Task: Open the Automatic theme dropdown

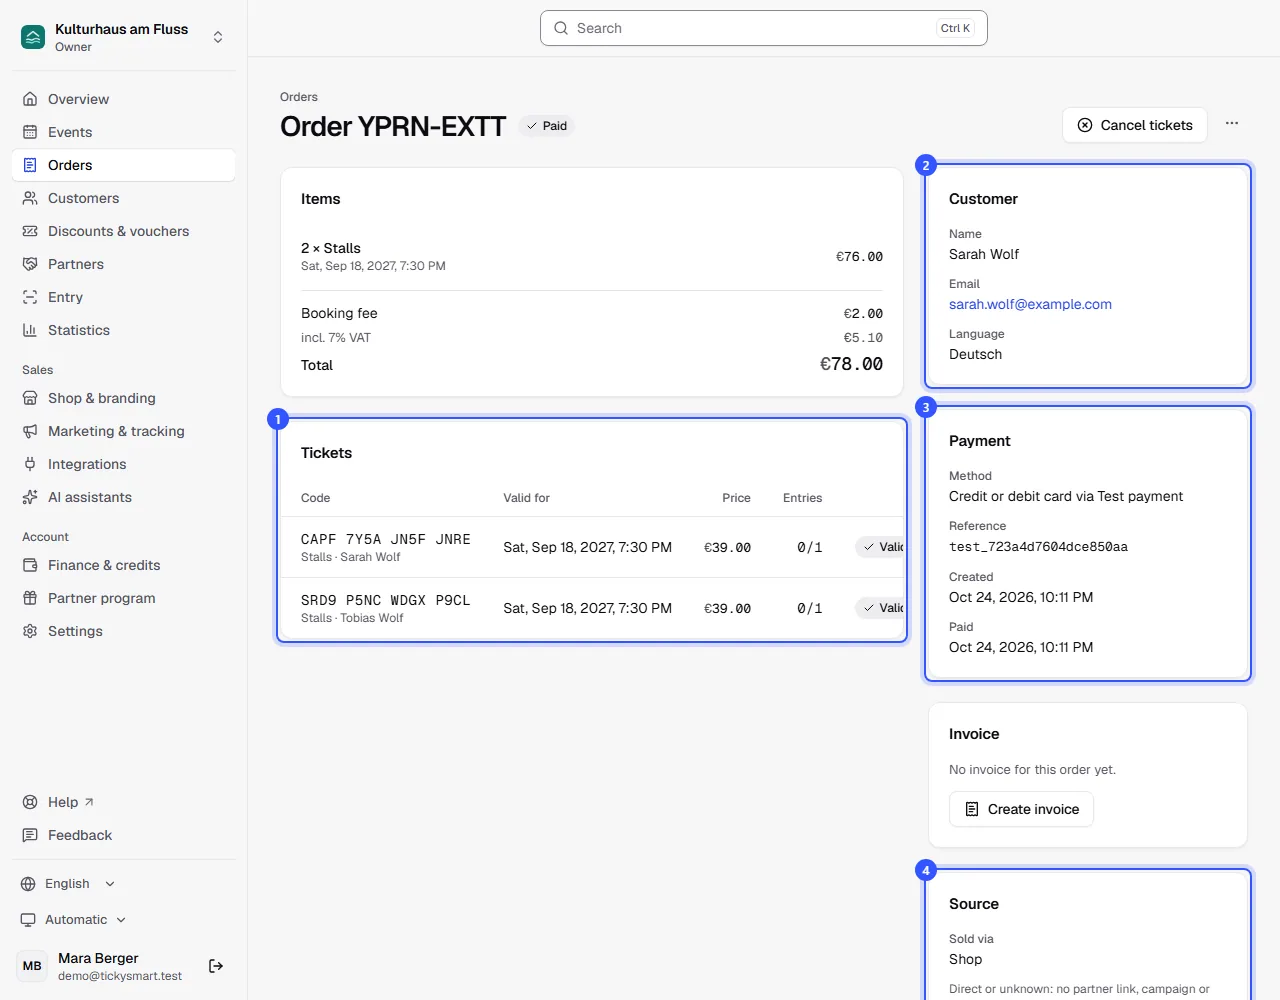Action: pyautogui.click(x=74, y=920)
